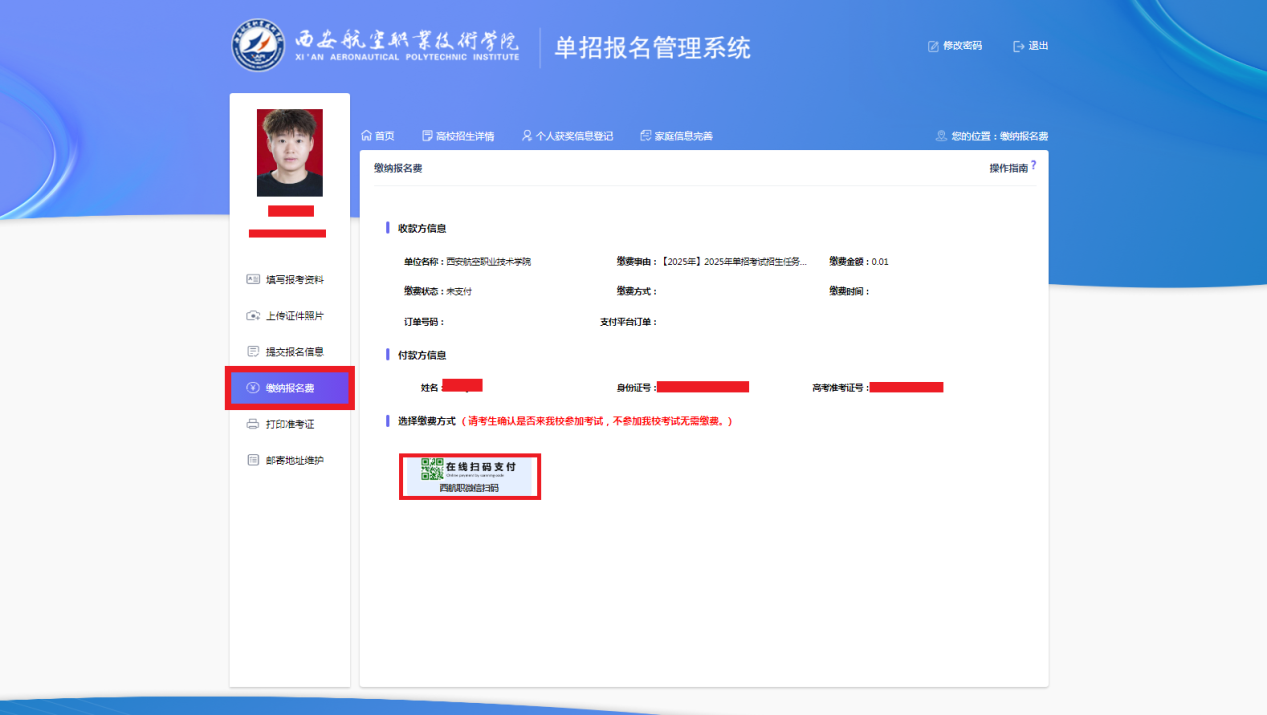Go to 首页 tab
The width and height of the screenshot is (1267, 715).
(384, 136)
